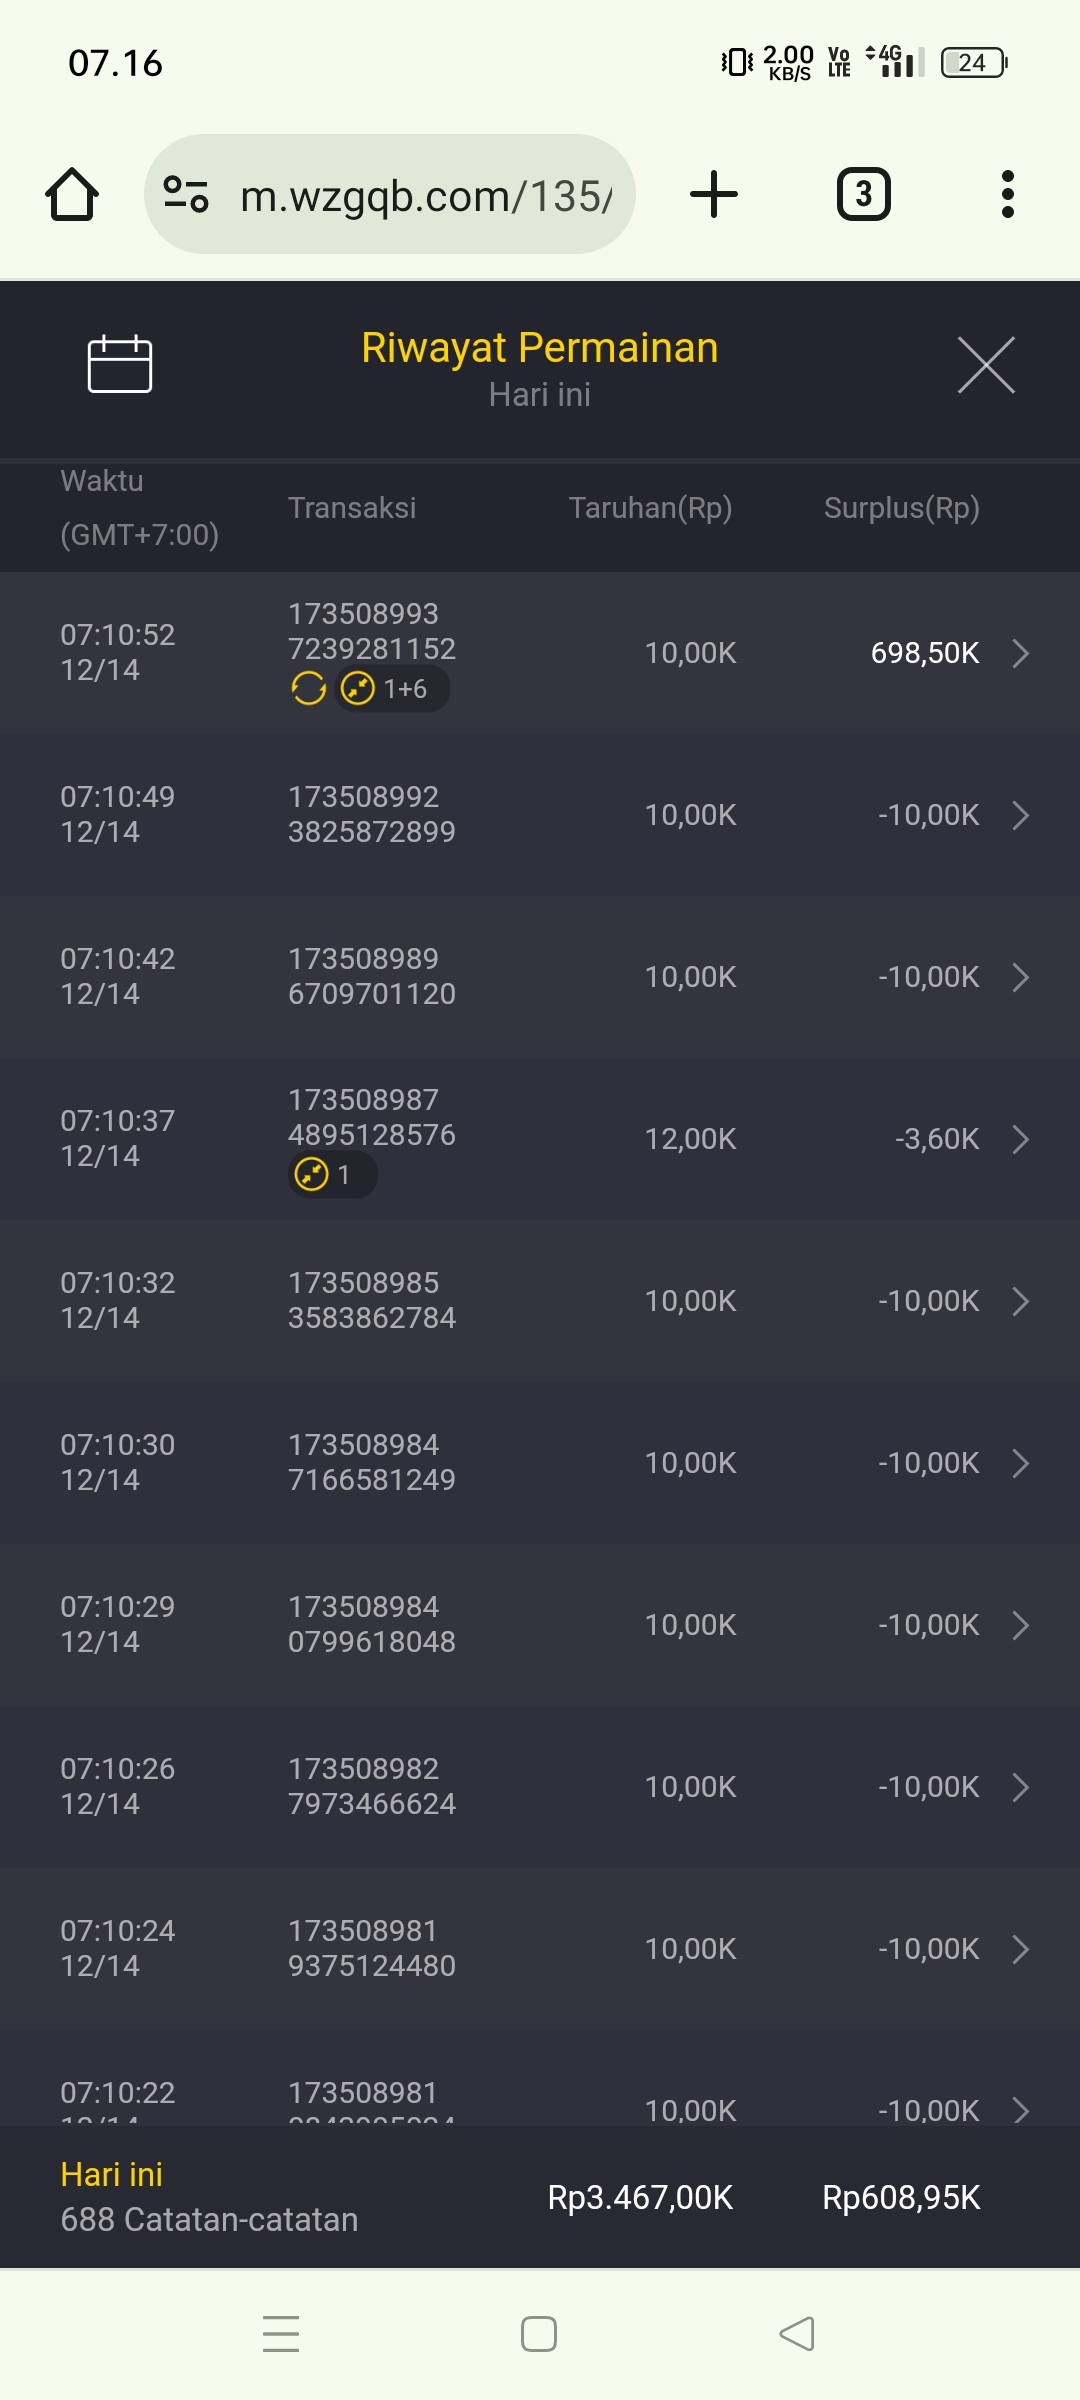Tap the Hari ini summary label
This screenshot has height=2400, width=1080.
(x=112, y=2174)
